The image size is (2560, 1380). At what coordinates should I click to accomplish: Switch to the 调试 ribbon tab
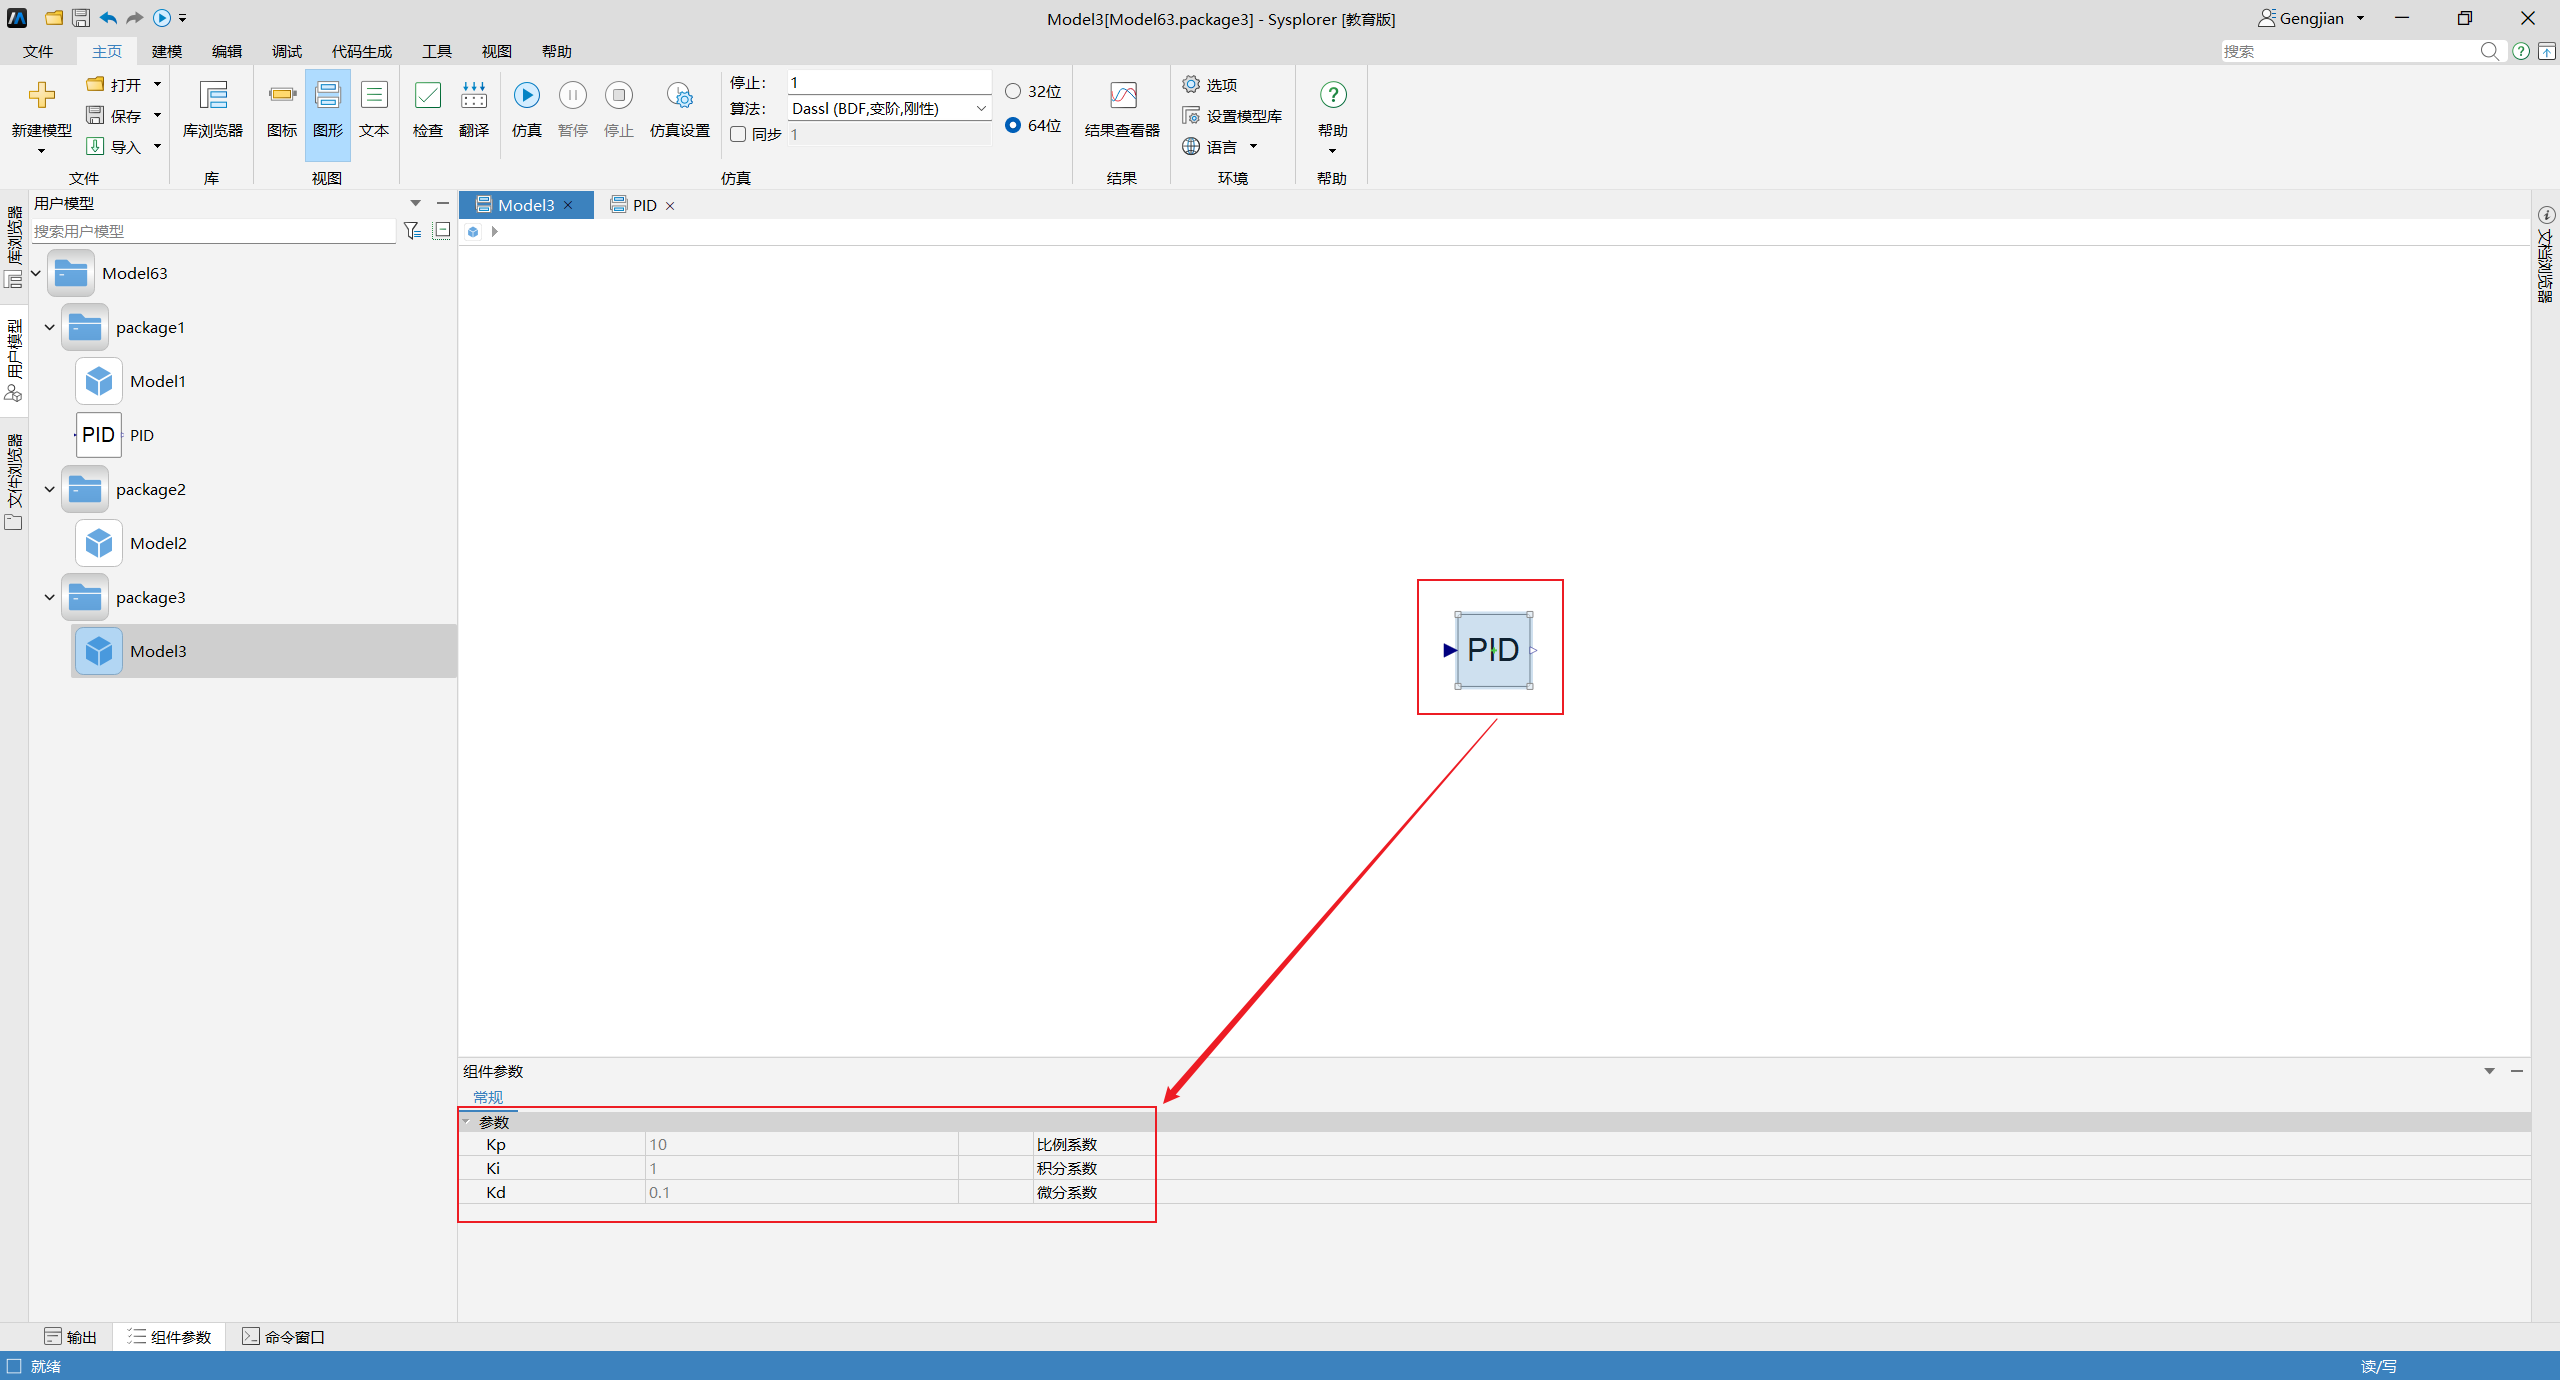(287, 51)
